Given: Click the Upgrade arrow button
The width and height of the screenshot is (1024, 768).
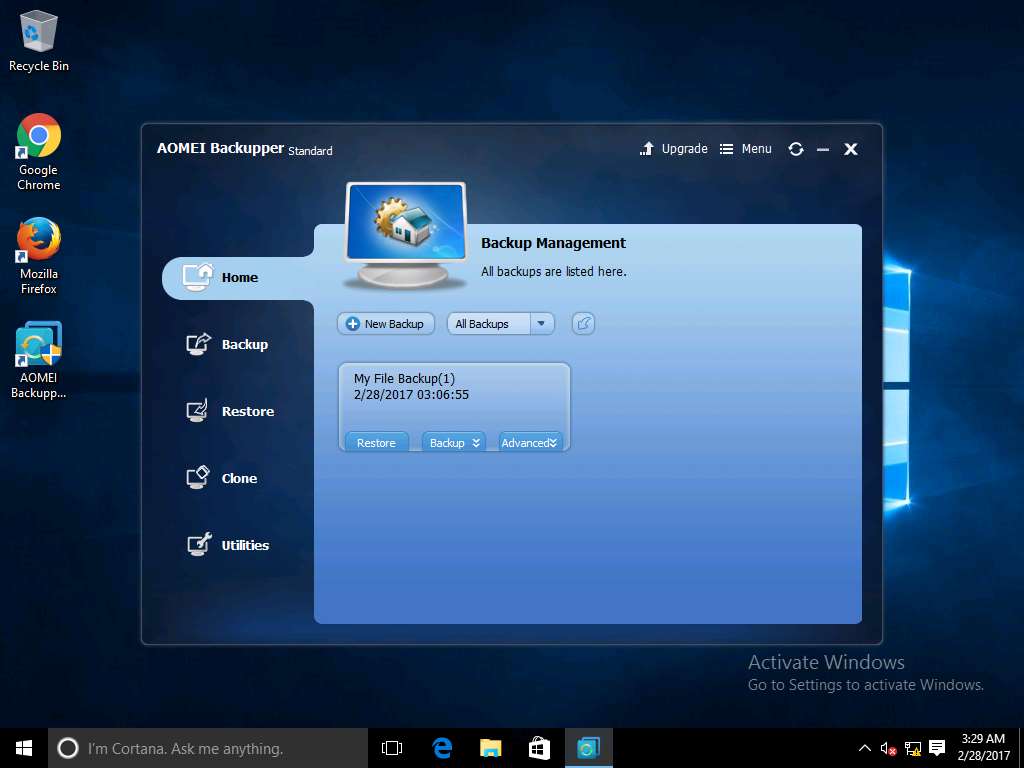Looking at the screenshot, I should pyautogui.click(x=673, y=149).
